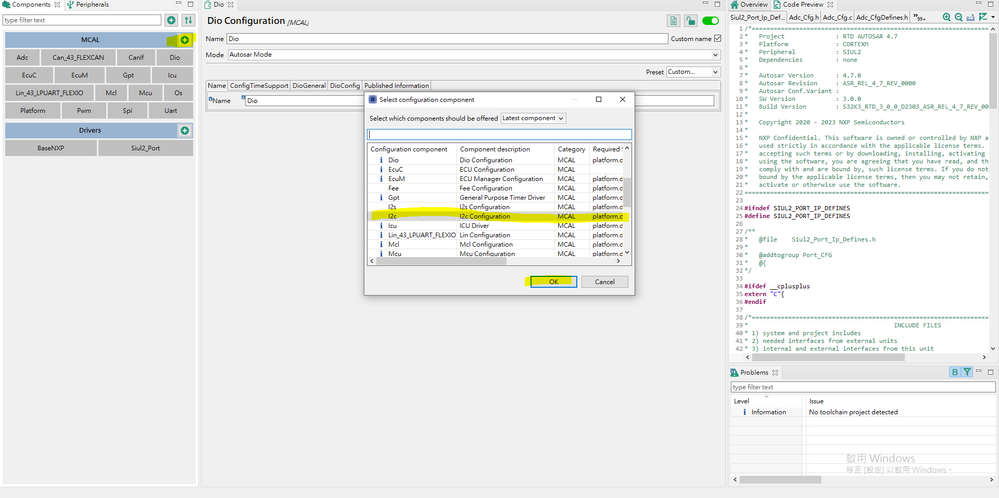The height and width of the screenshot is (498, 999).
Task: Open the Siul2_Port driver component
Action: click(145, 148)
